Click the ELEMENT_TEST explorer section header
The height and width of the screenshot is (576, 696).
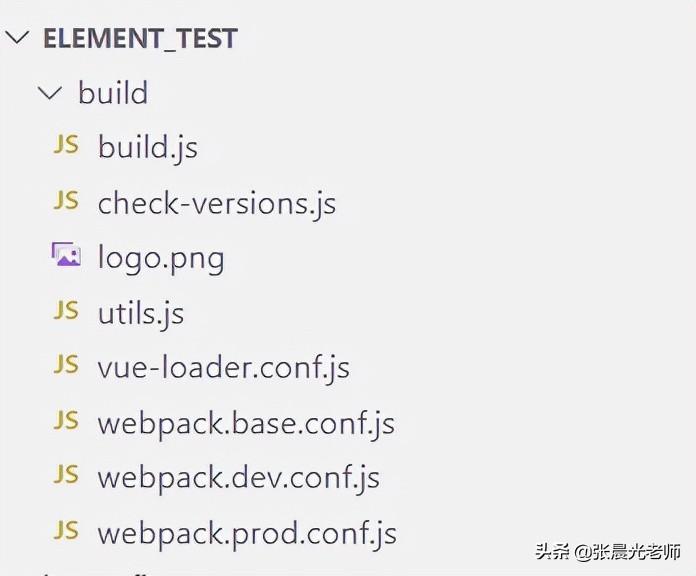[x=140, y=39]
